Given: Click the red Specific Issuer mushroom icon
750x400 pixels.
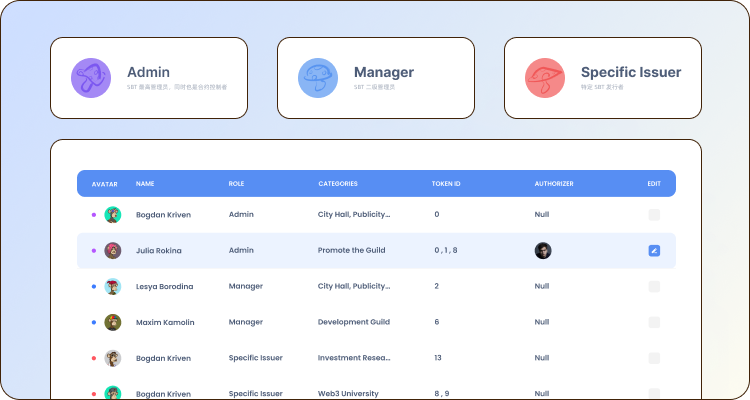Looking at the screenshot, I should [x=545, y=78].
